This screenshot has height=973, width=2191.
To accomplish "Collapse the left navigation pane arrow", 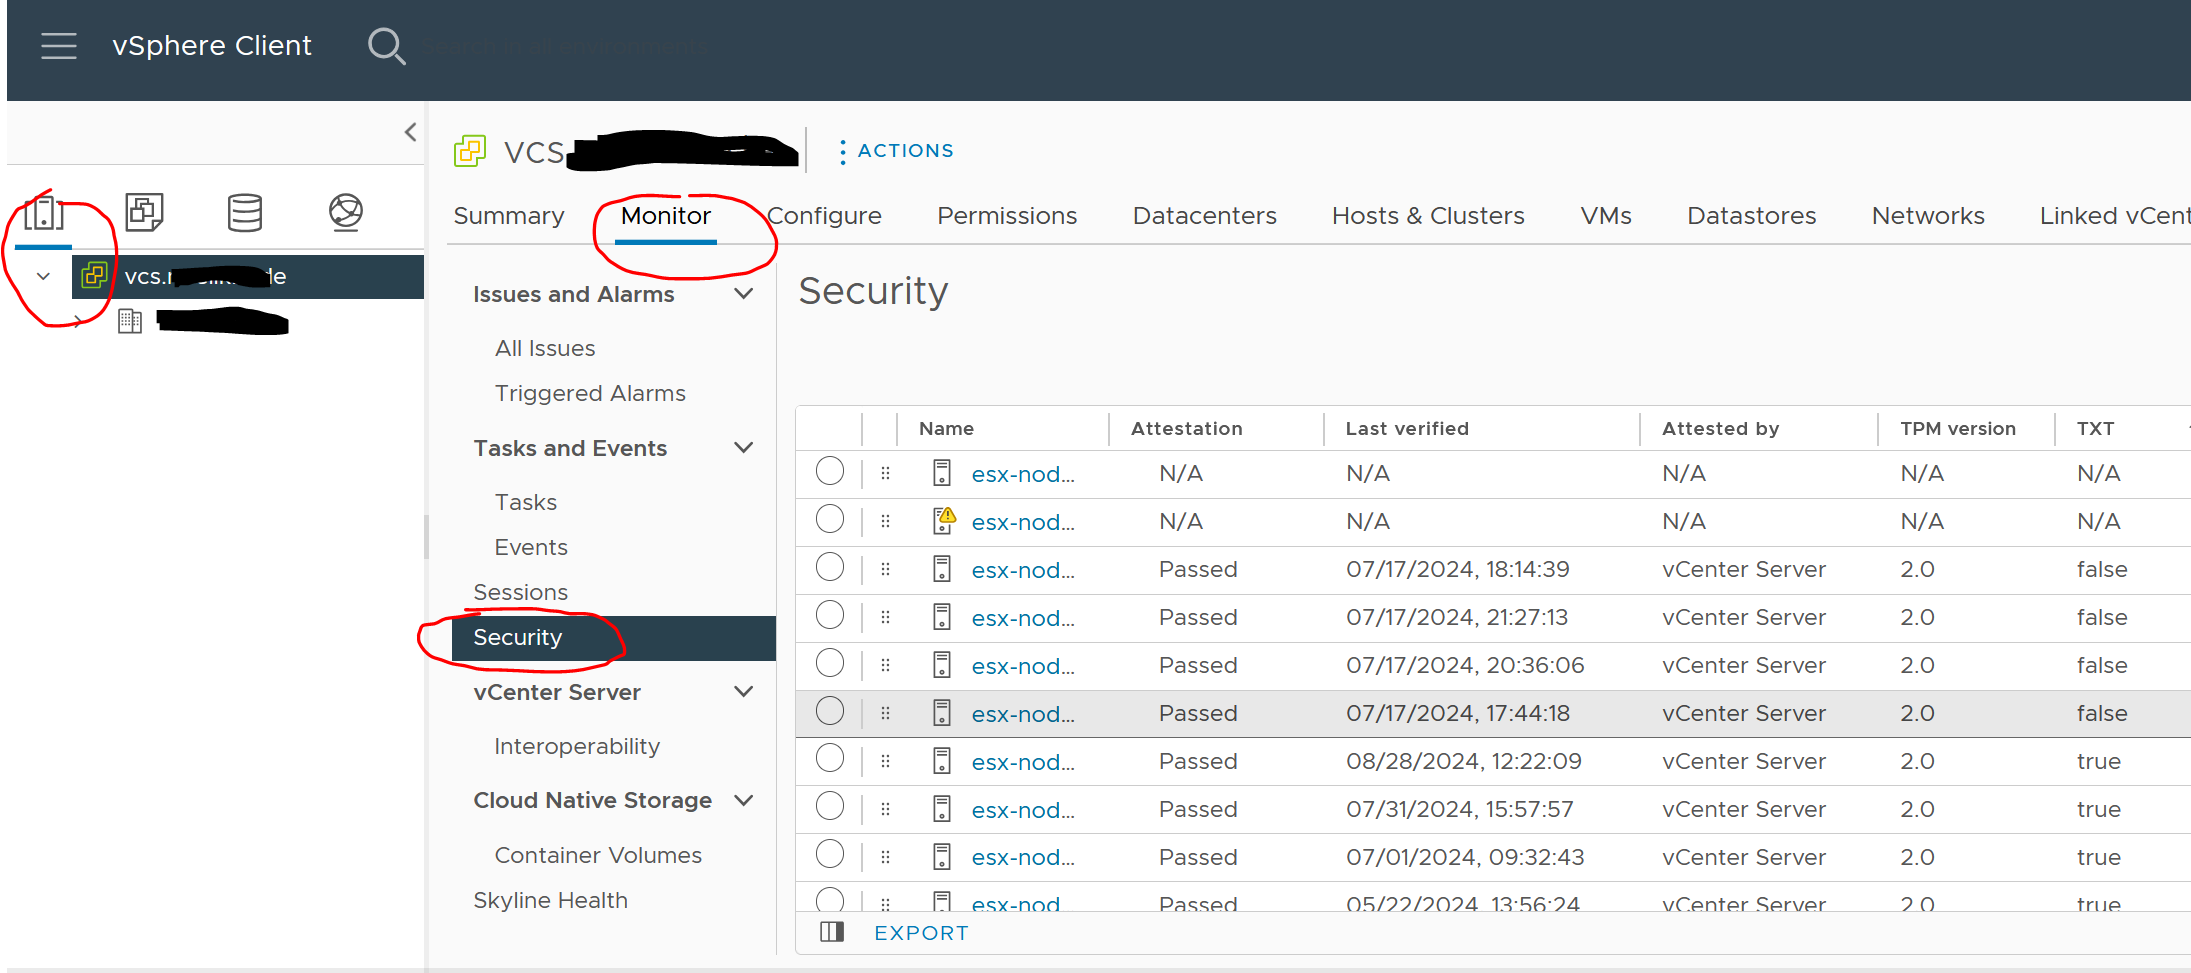I will coord(410,132).
